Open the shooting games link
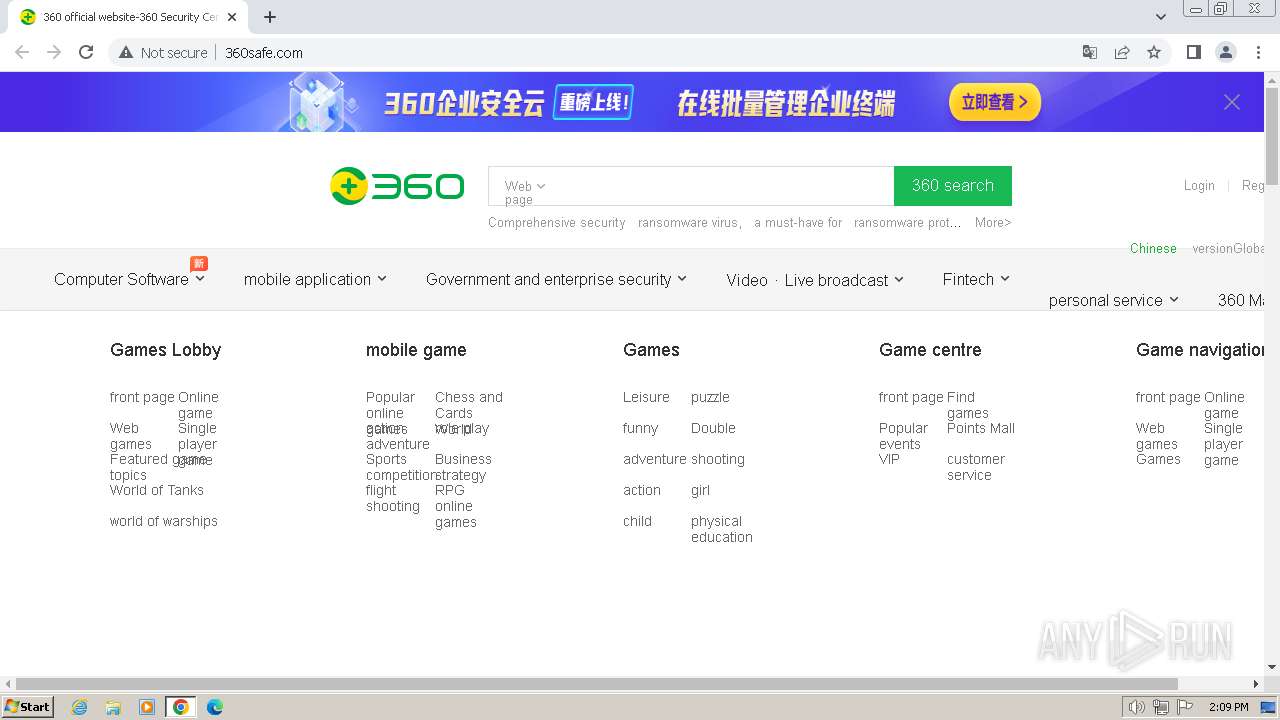This screenshot has height=720, width=1280. click(717, 459)
